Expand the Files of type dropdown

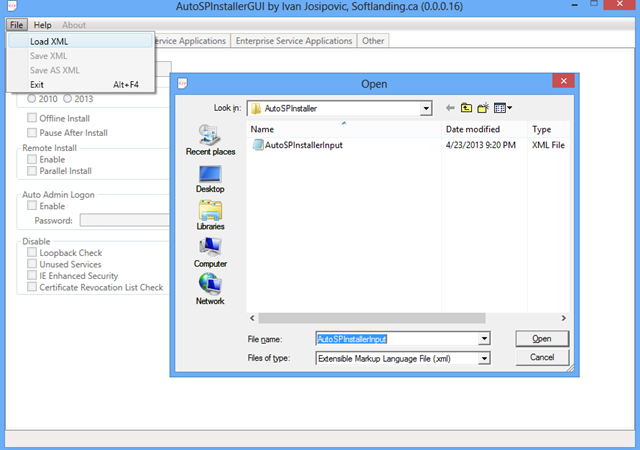(484, 359)
